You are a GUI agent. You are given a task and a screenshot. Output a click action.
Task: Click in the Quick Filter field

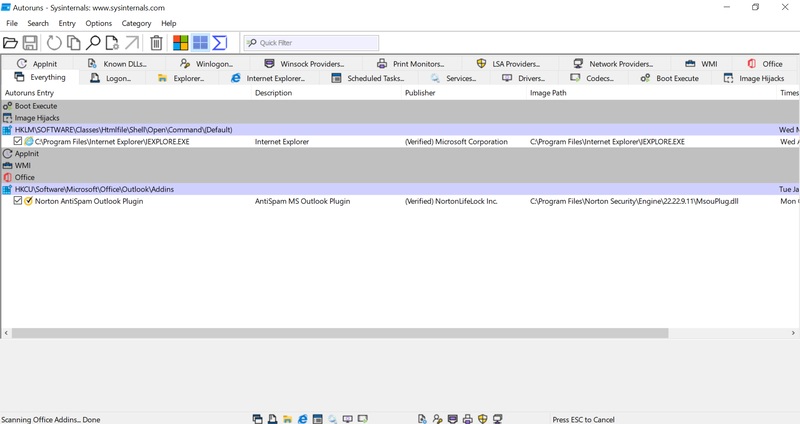pos(315,43)
